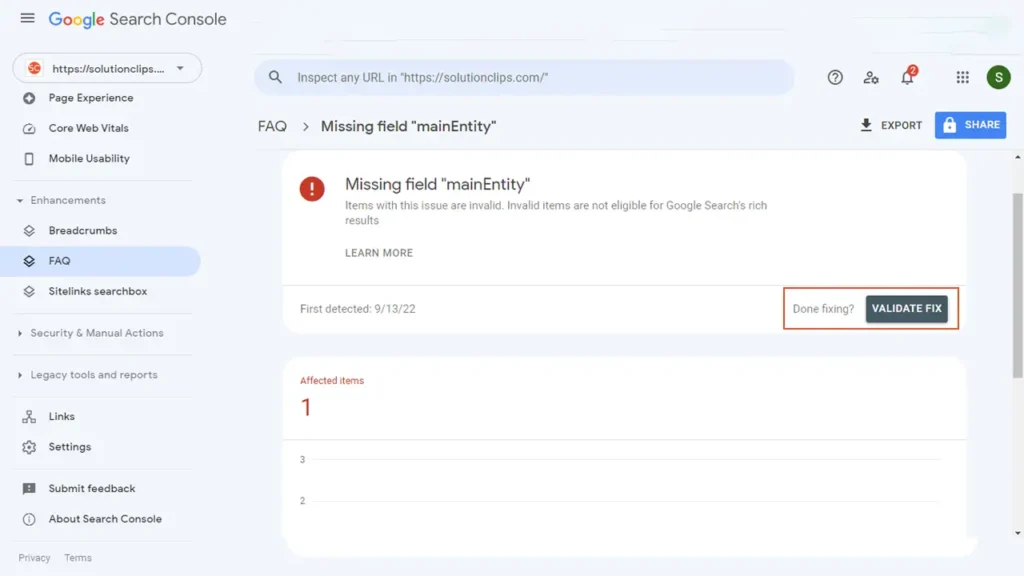Follow the Learn More link
The height and width of the screenshot is (576, 1024).
tap(378, 253)
